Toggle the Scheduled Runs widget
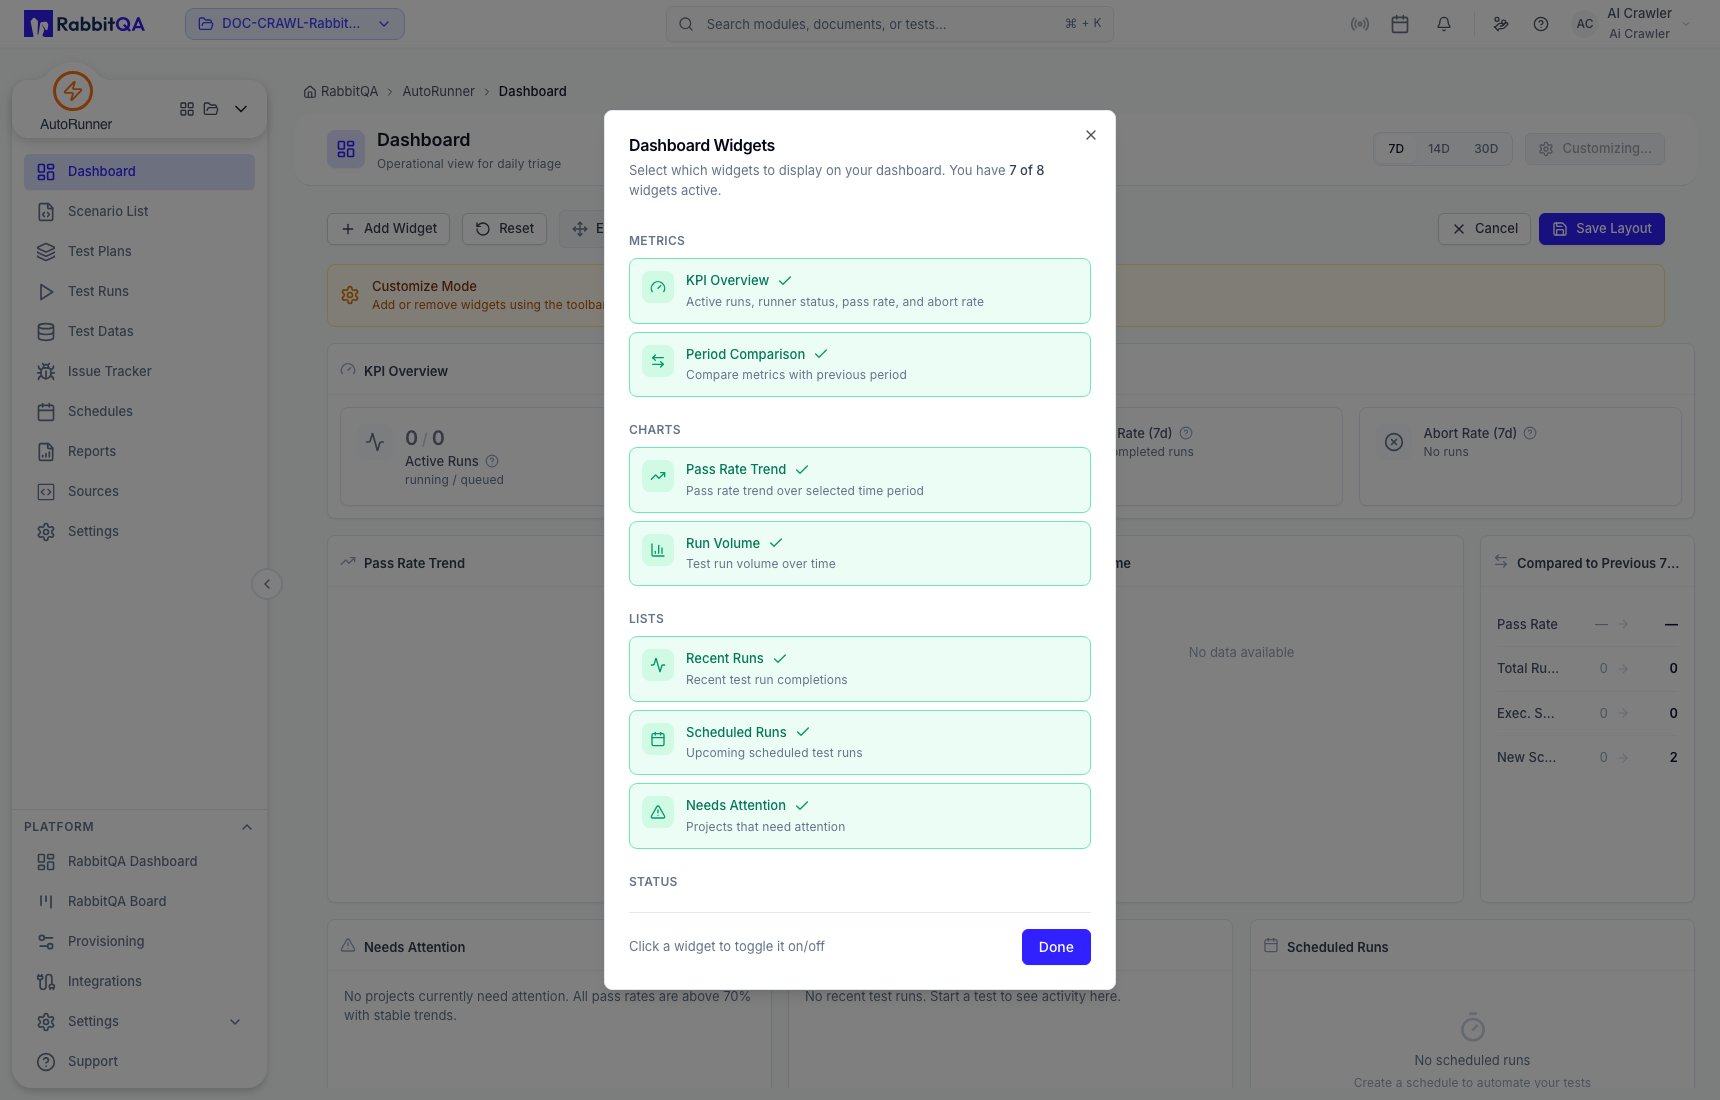 (859, 742)
